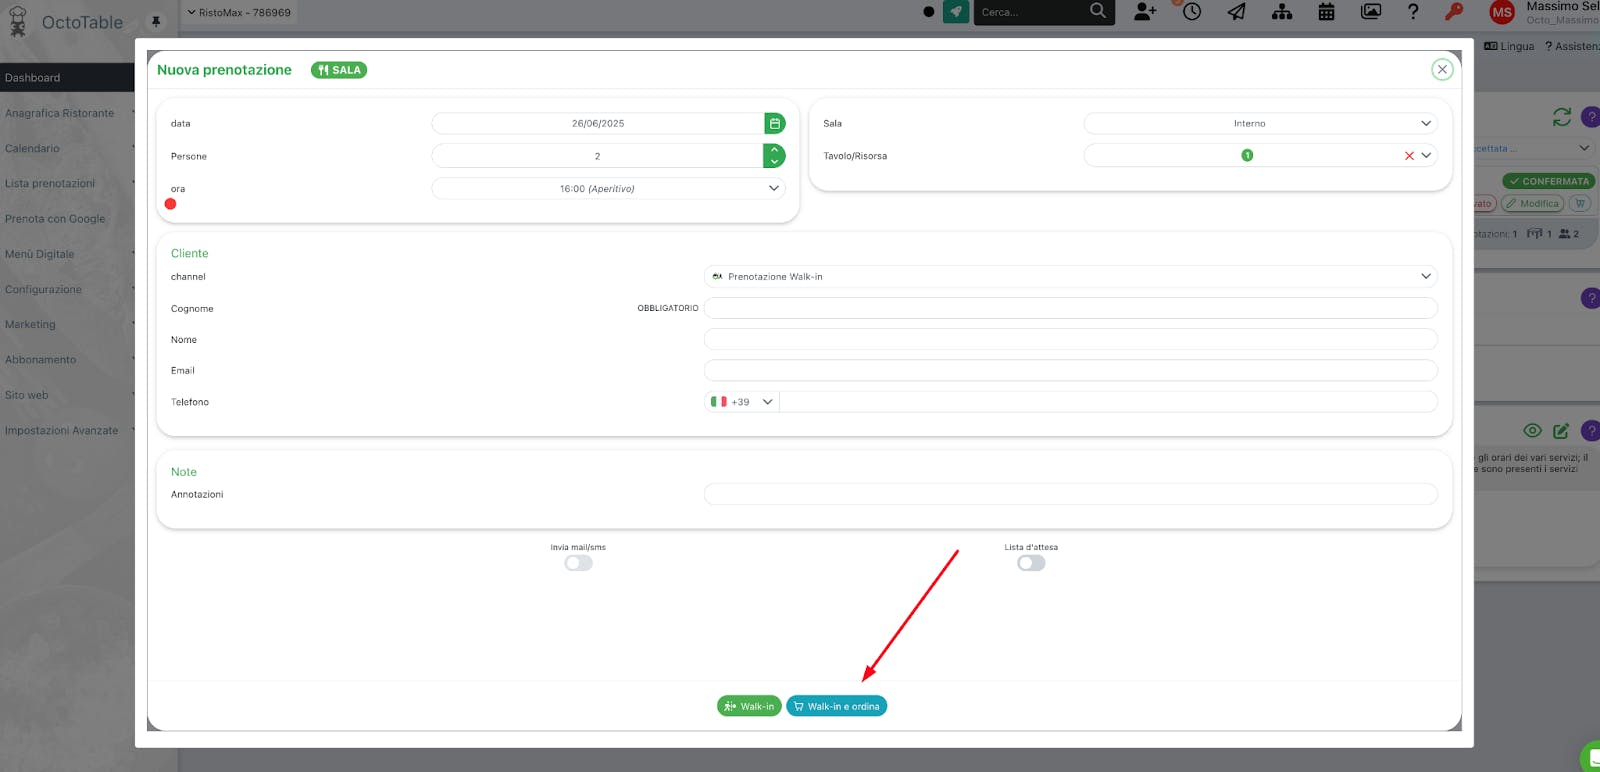The height and width of the screenshot is (772, 1600).
Task: Click the date field 26/06/2025
Action: (x=598, y=123)
